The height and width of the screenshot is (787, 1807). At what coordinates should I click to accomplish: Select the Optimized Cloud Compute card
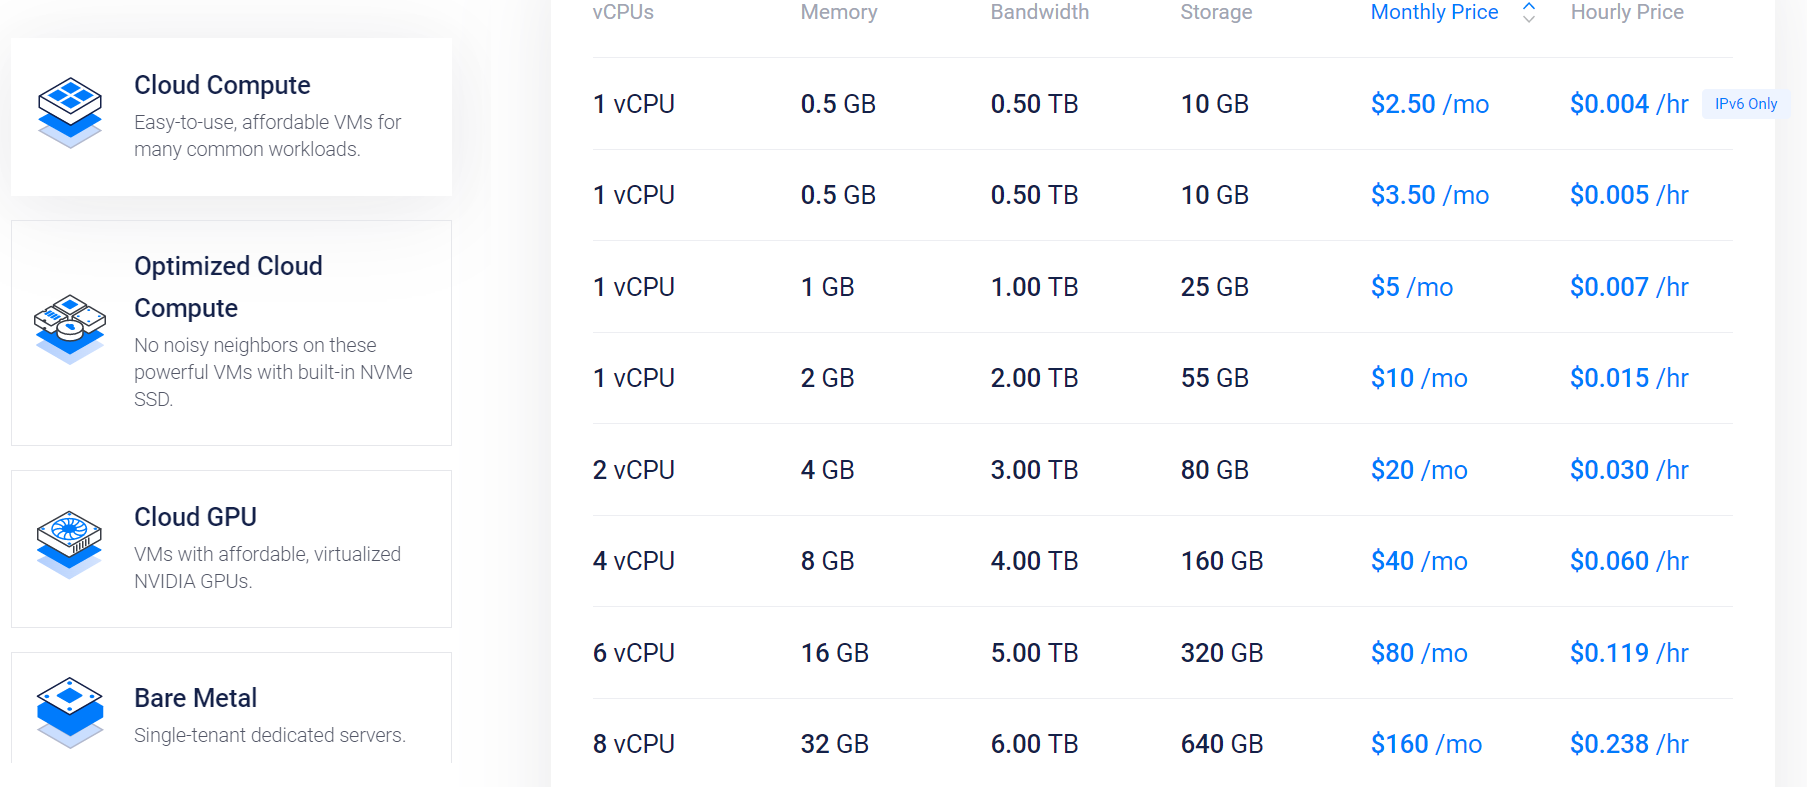tap(231, 333)
